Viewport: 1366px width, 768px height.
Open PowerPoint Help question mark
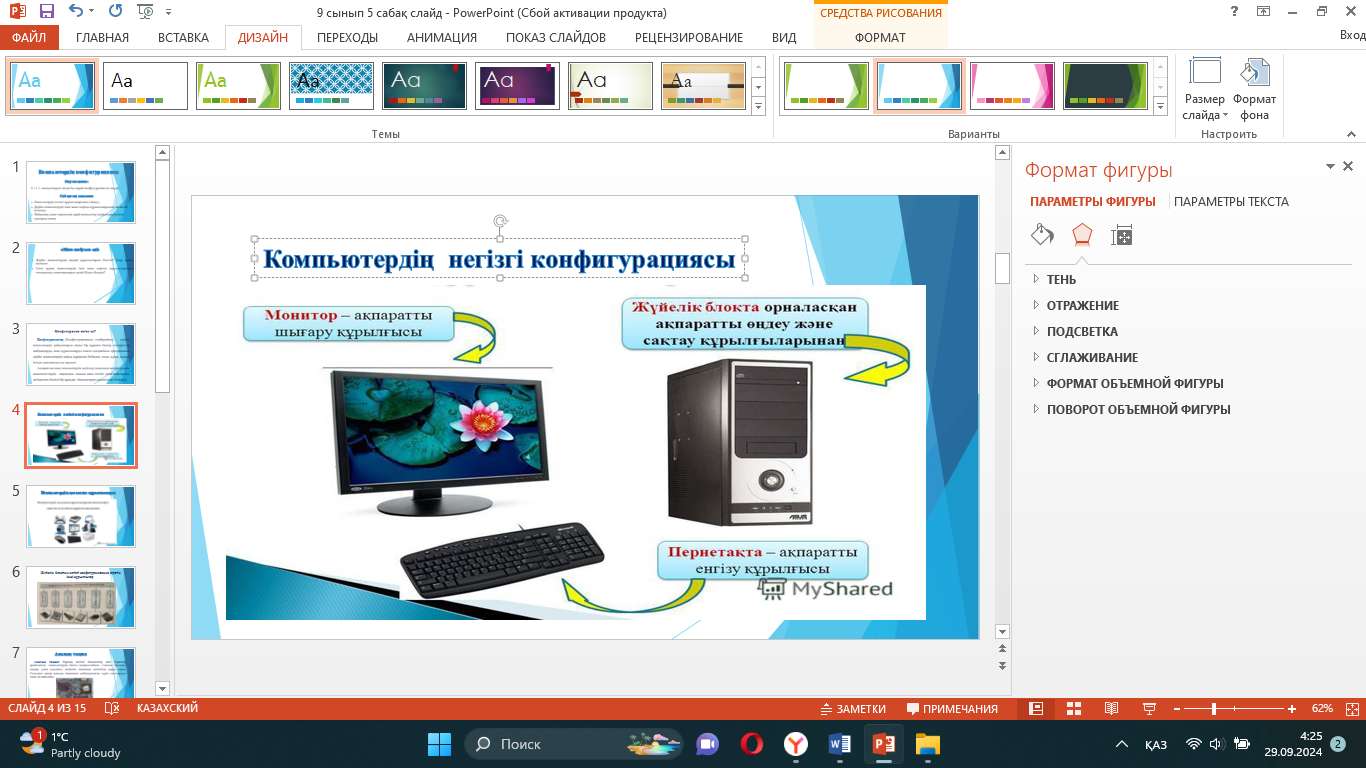(x=1234, y=11)
